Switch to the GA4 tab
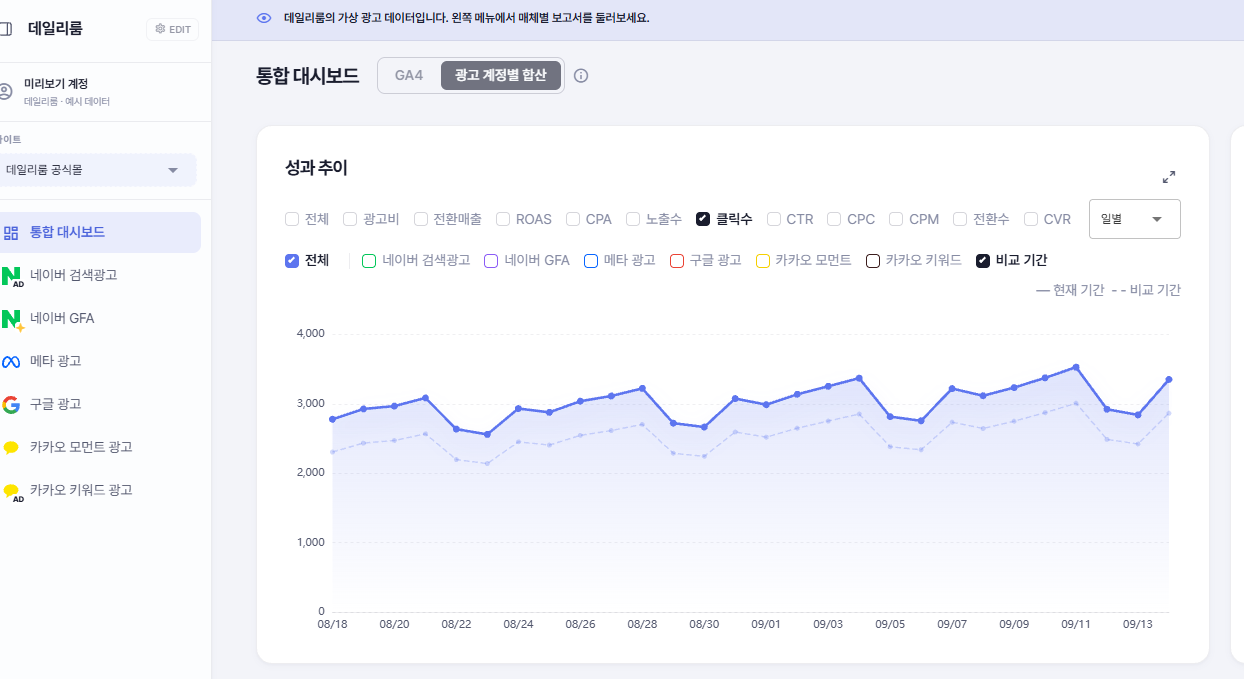This screenshot has width=1244, height=679. [409, 76]
